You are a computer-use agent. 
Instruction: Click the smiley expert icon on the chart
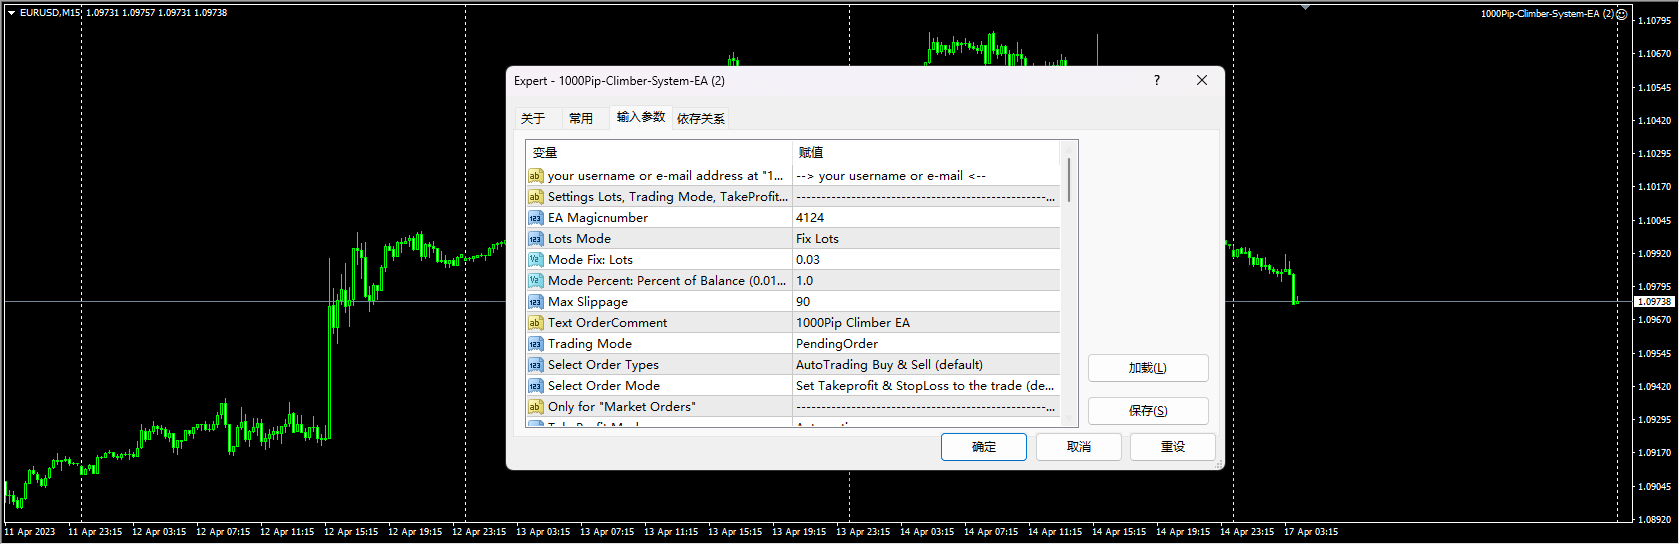tap(1621, 14)
